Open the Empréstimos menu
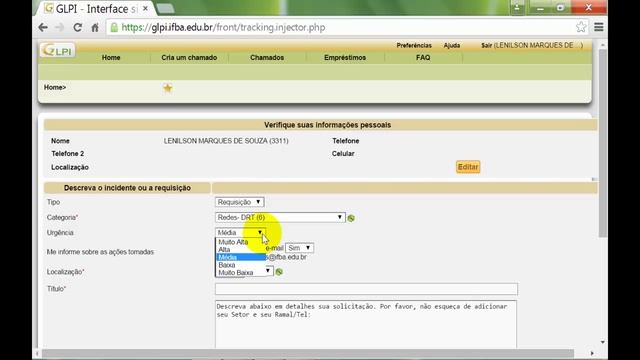Screen dimensions: 640x360 point(345,58)
